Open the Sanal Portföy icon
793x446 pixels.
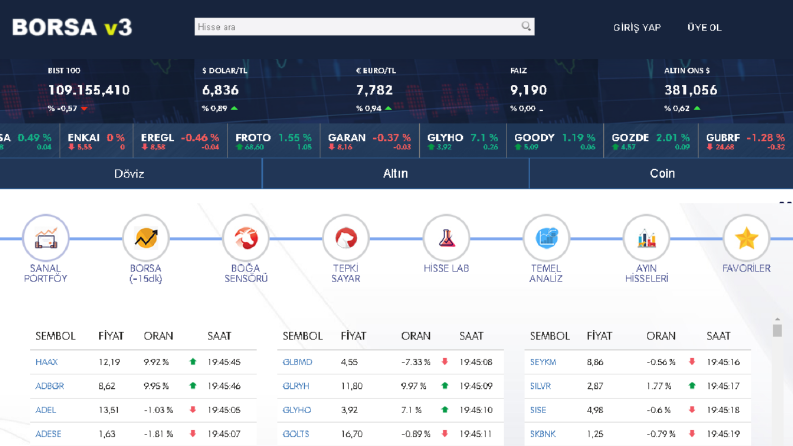(46, 238)
